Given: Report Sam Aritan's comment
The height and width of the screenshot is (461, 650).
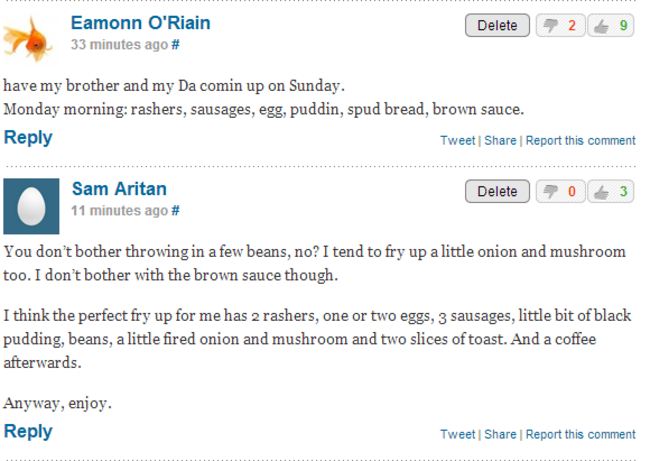Looking at the screenshot, I should point(580,435).
